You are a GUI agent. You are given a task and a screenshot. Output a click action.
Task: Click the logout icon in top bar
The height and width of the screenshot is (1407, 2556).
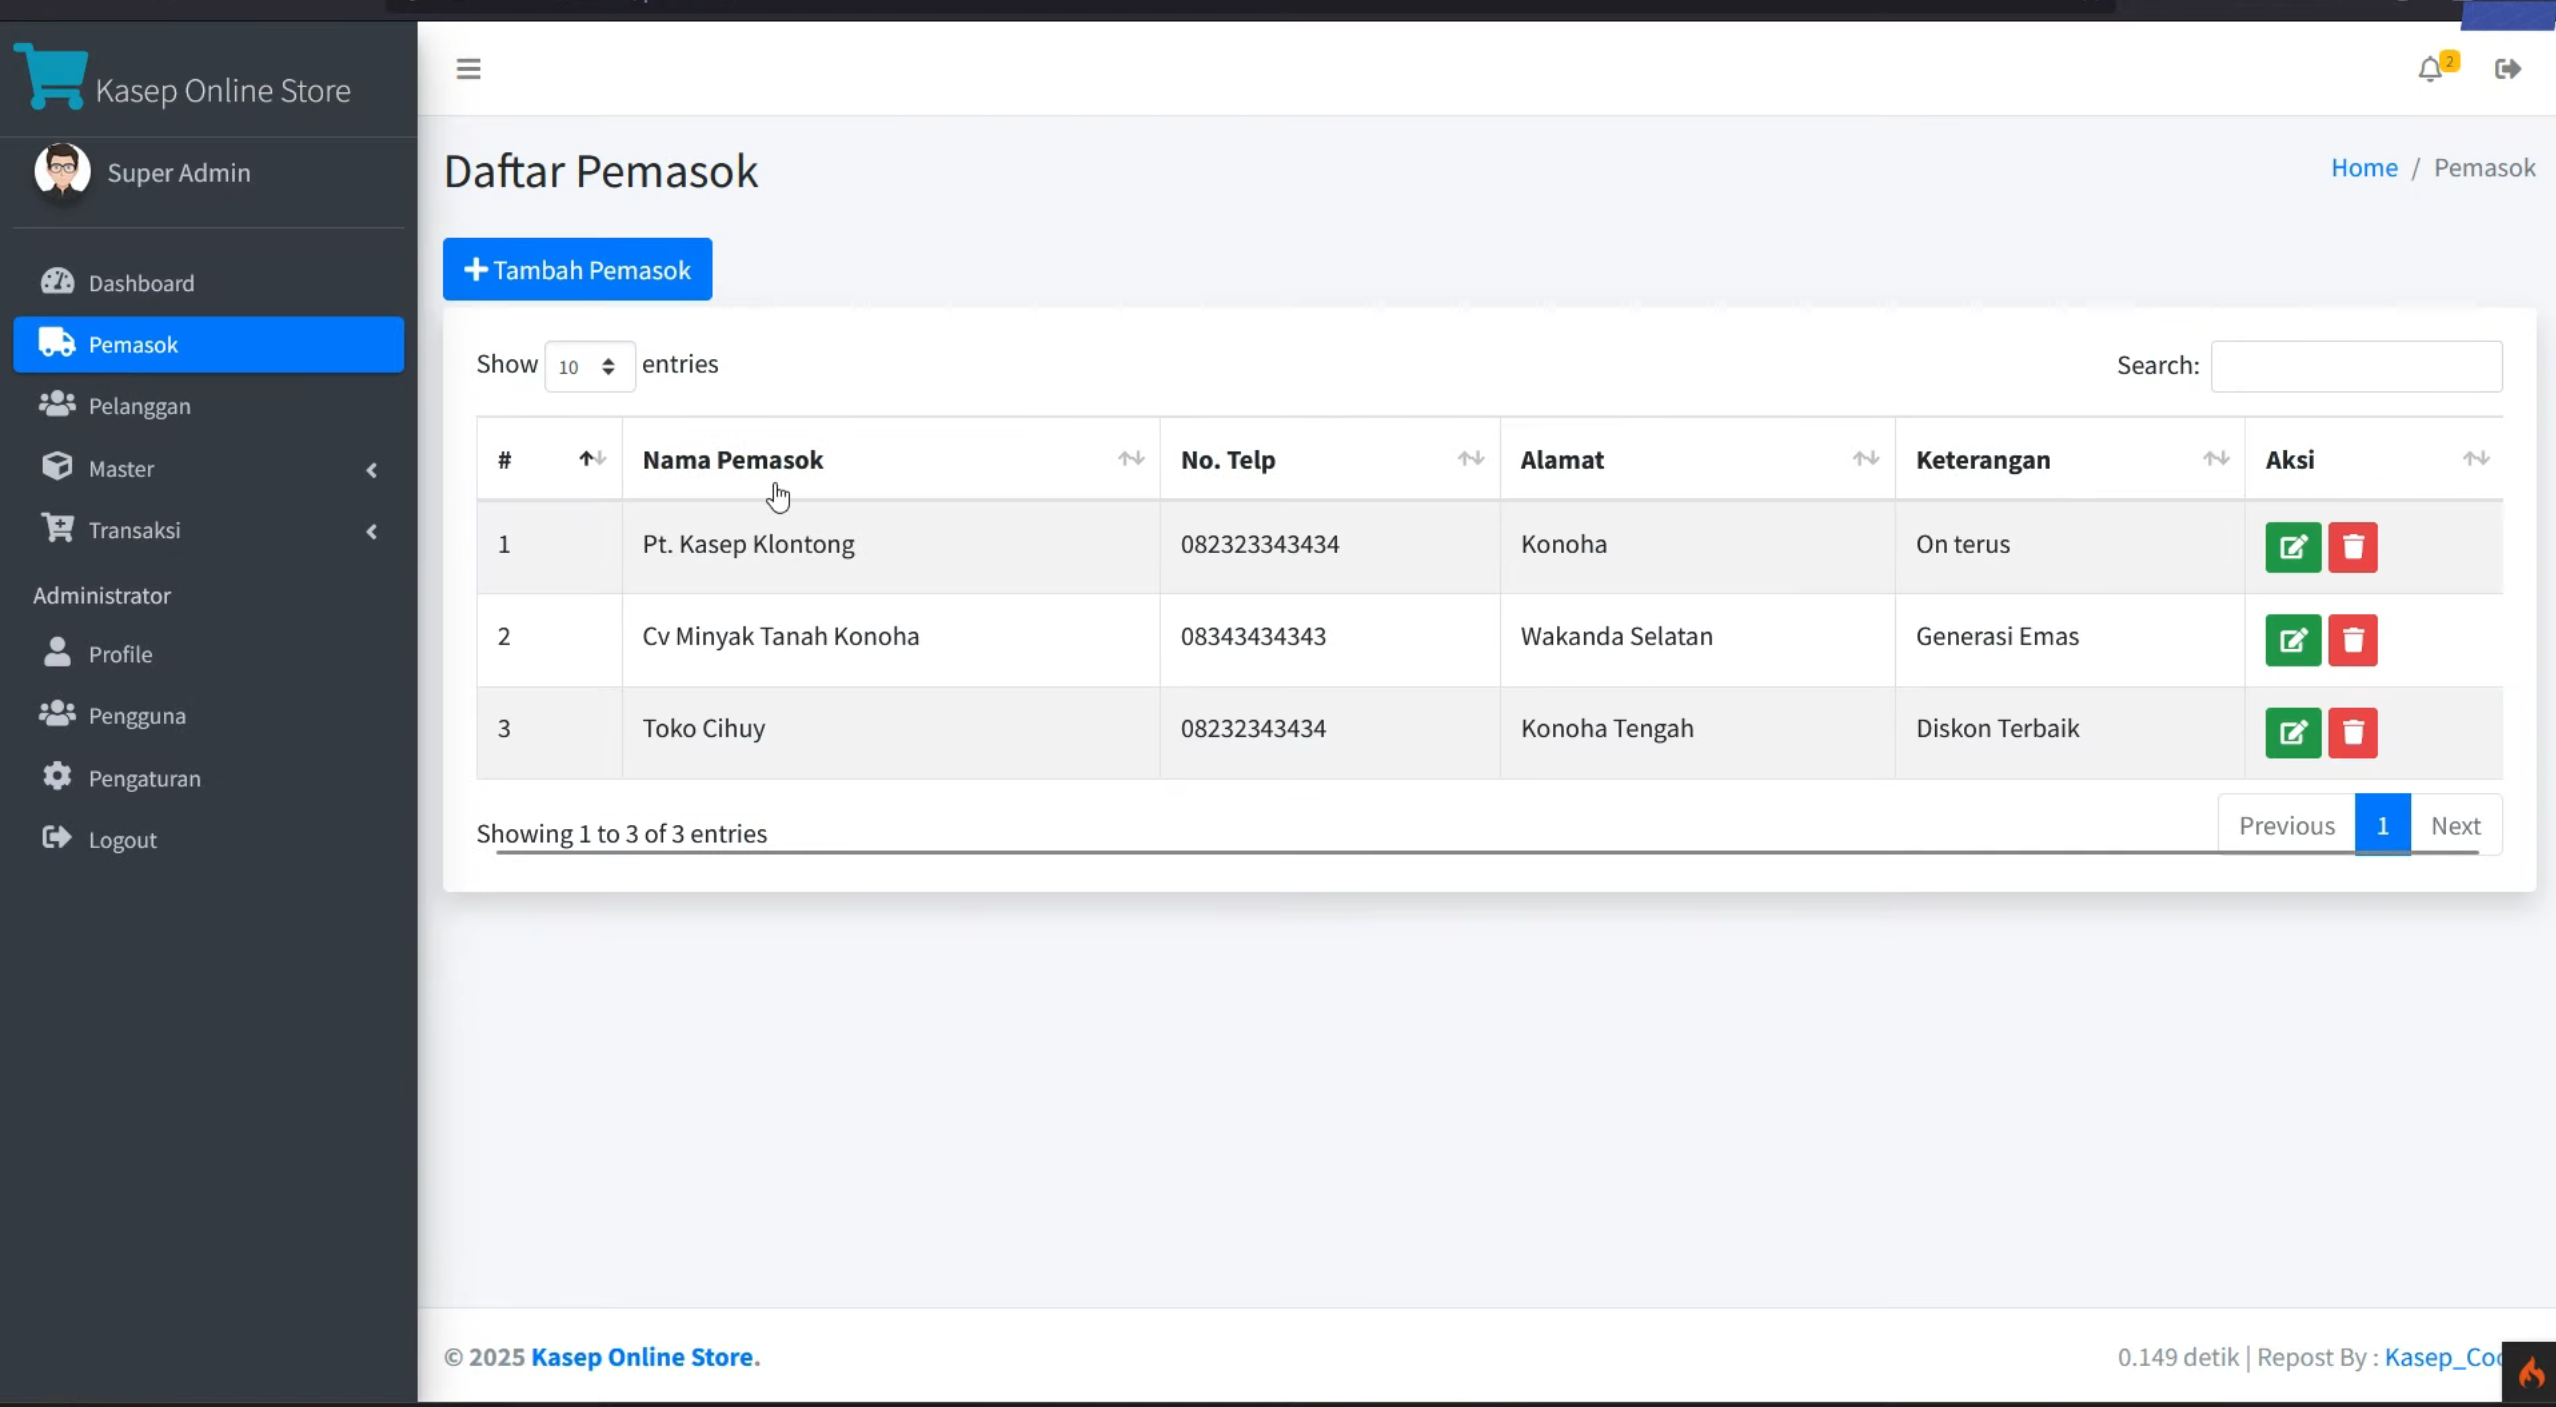coord(2508,69)
